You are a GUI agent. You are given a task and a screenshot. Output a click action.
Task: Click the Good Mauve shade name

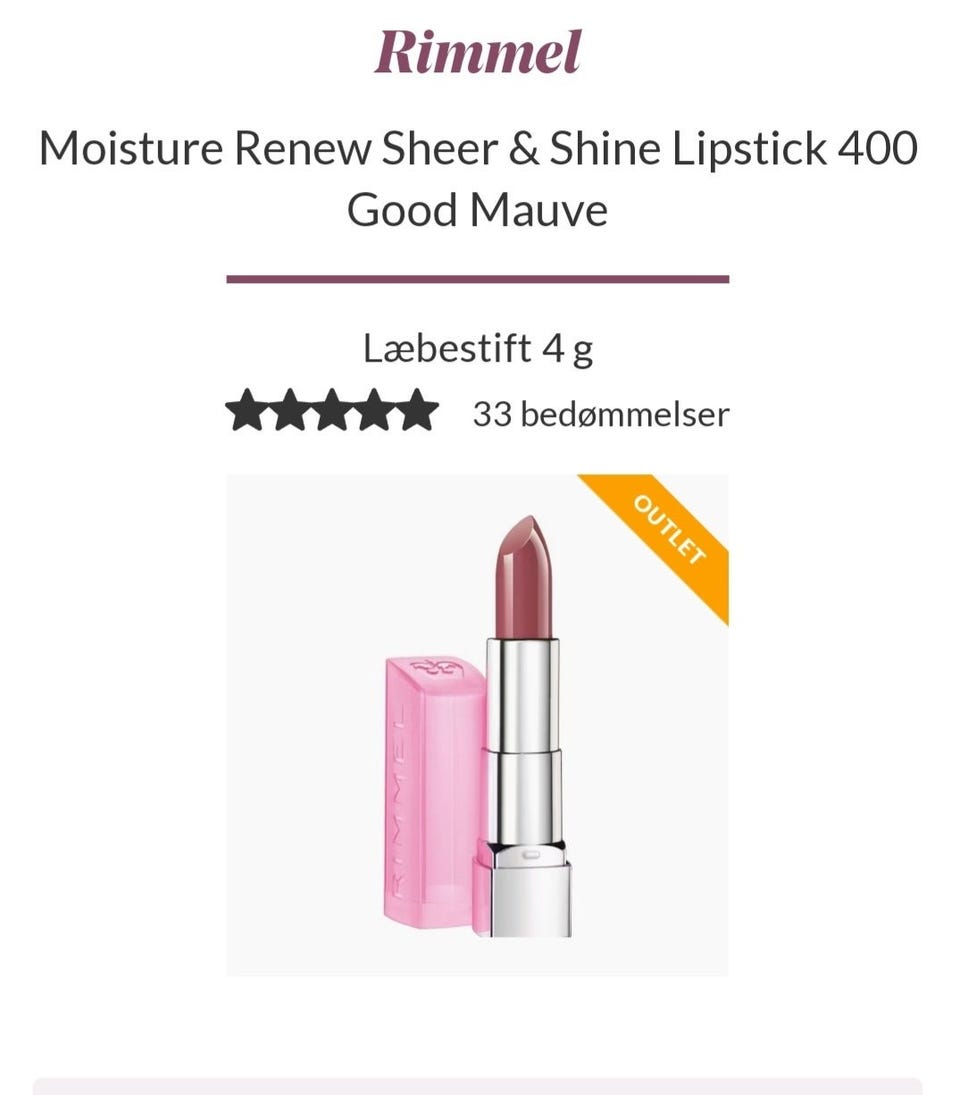pyautogui.click(x=478, y=210)
